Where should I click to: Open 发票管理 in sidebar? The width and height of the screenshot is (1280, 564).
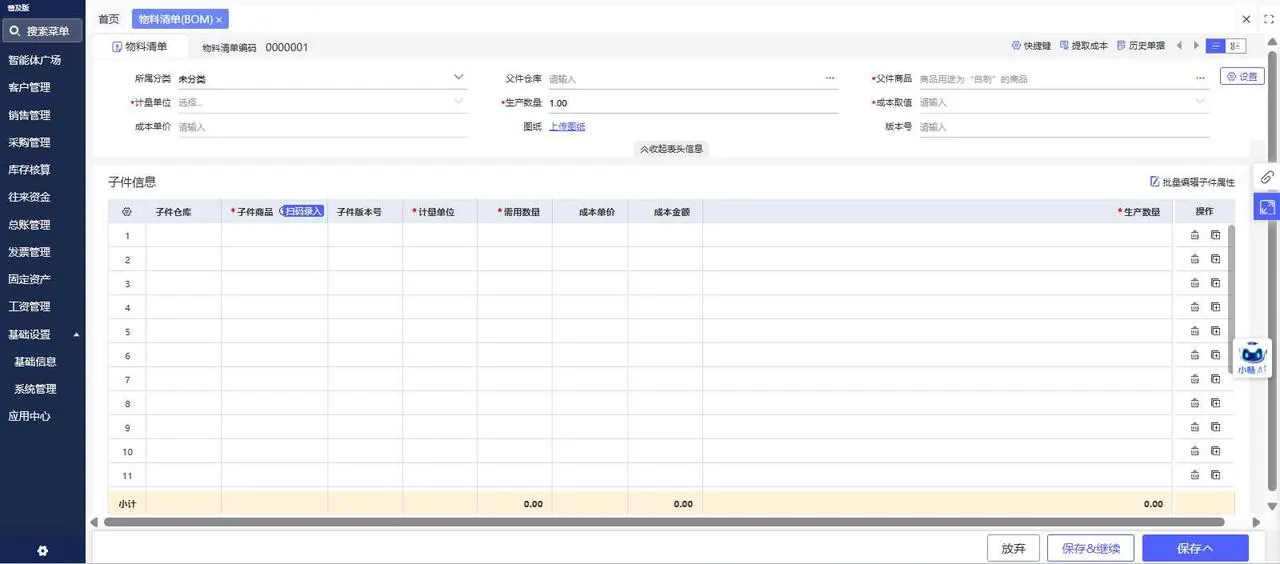pyautogui.click(x=29, y=252)
